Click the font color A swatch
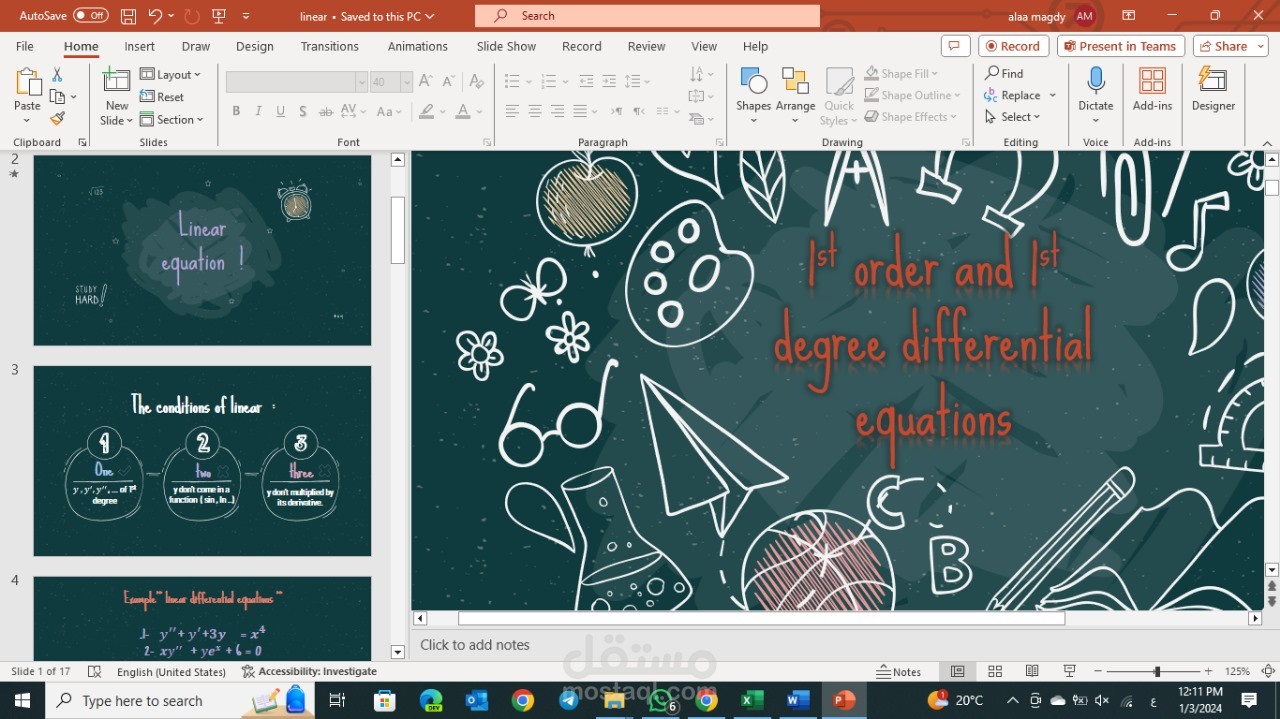The height and width of the screenshot is (719, 1280). point(463,111)
